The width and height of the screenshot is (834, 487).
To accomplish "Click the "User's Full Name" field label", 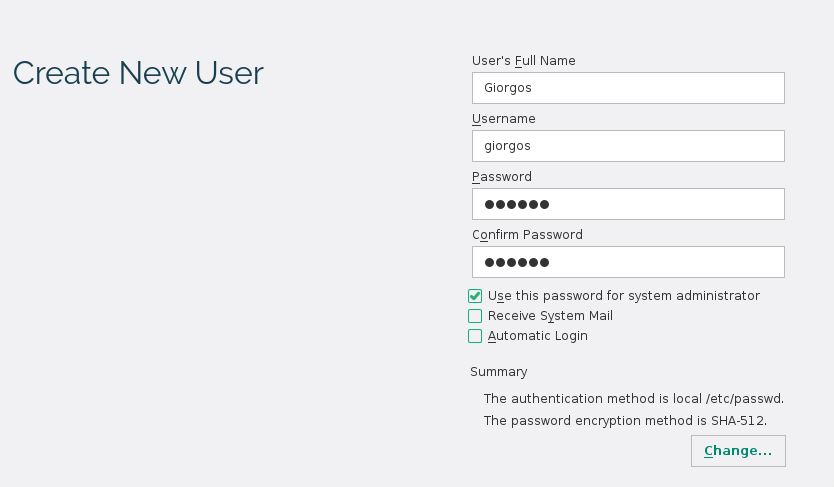I will point(523,61).
